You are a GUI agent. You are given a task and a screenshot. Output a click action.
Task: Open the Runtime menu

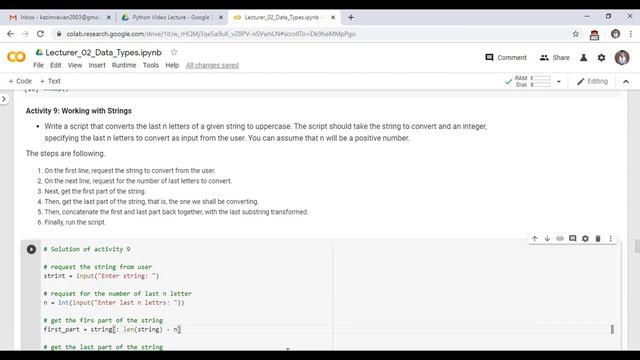pos(124,65)
